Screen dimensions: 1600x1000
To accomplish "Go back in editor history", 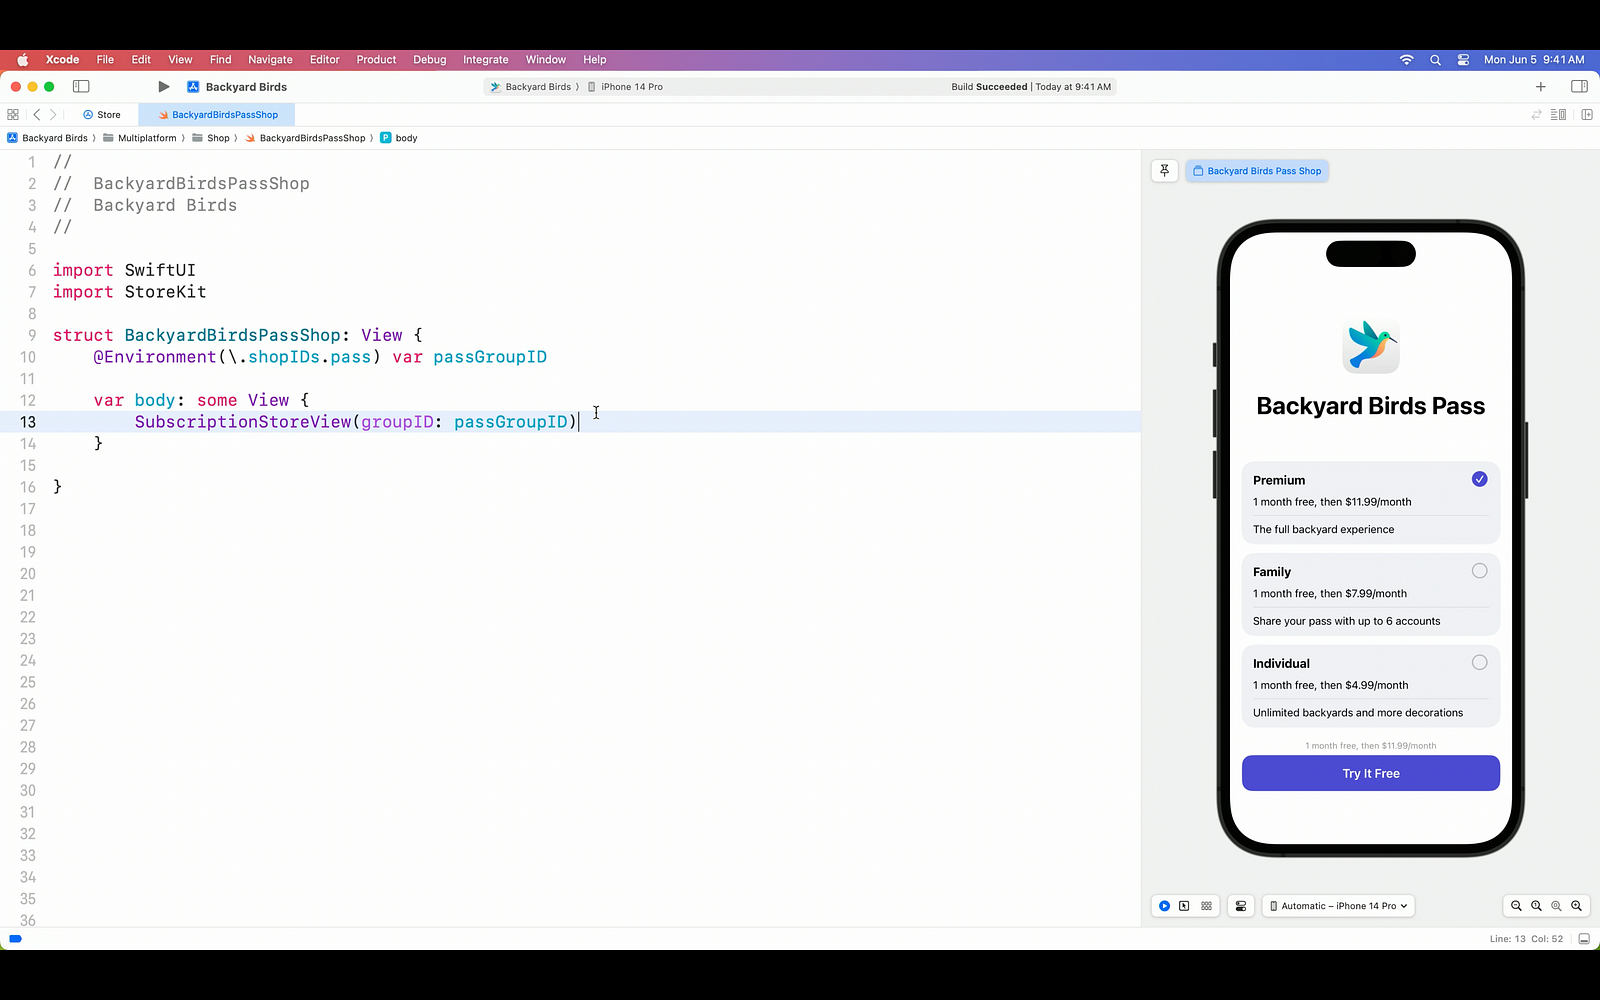I will point(37,115).
